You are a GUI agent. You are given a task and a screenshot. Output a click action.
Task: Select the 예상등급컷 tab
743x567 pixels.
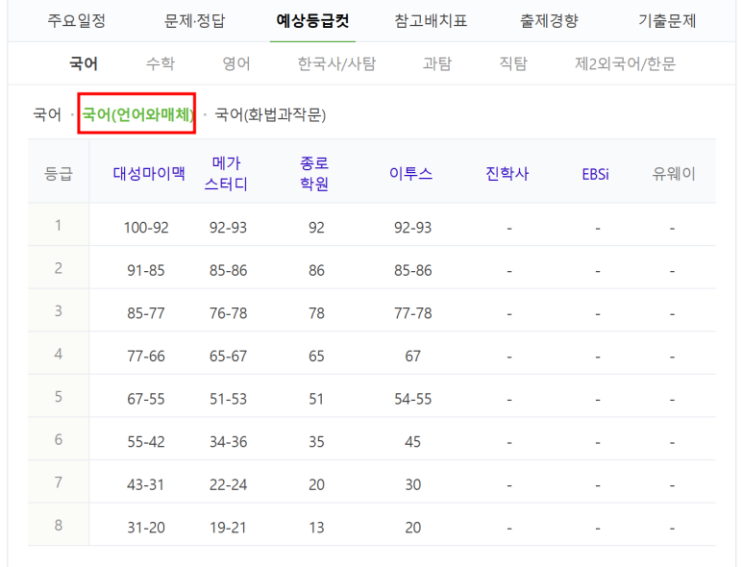[313, 21]
